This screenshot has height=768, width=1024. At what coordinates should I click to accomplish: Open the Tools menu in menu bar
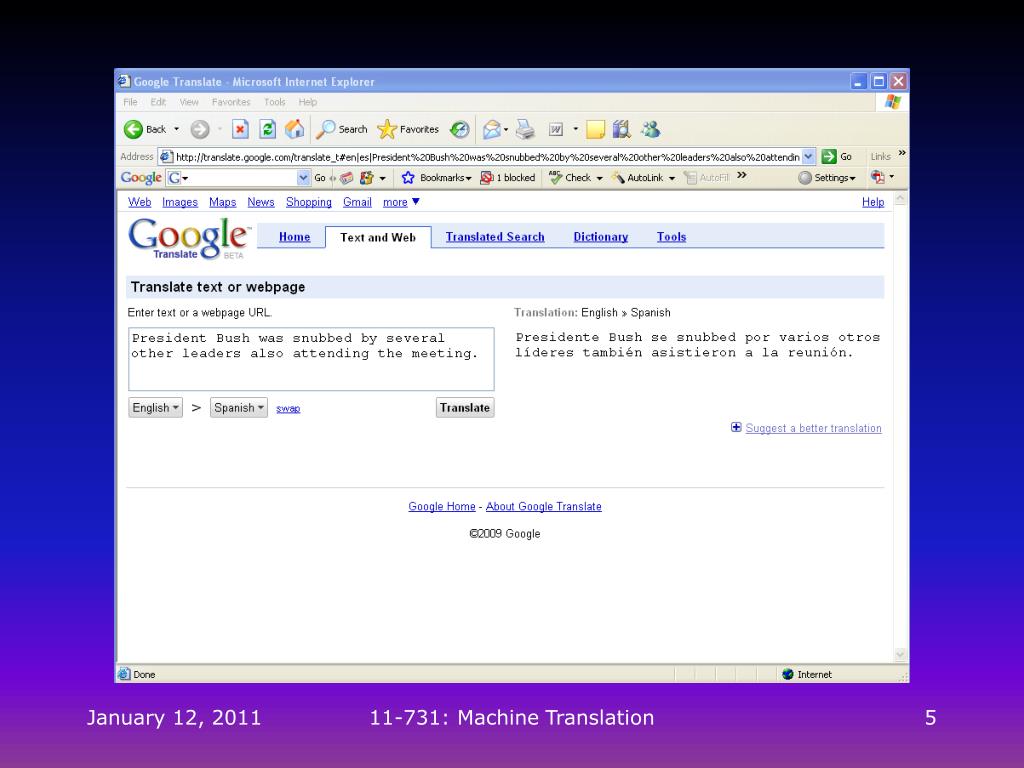click(x=275, y=102)
